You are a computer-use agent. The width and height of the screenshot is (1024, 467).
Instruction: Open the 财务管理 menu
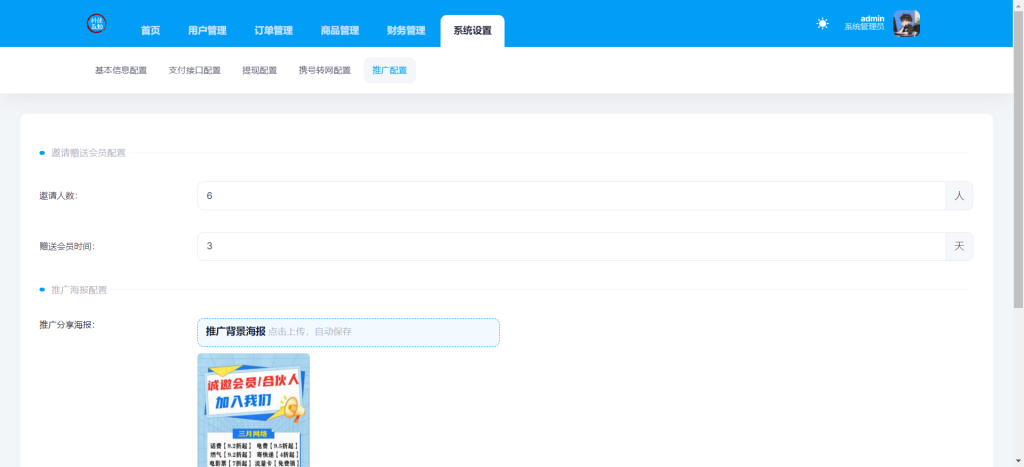point(406,31)
